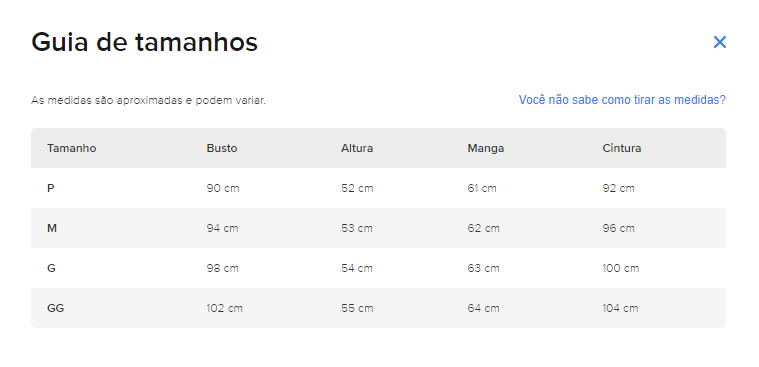Click the 90 cm Busto value
Viewport: 759px width, 367px height.
pyautogui.click(x=223, y=188)
